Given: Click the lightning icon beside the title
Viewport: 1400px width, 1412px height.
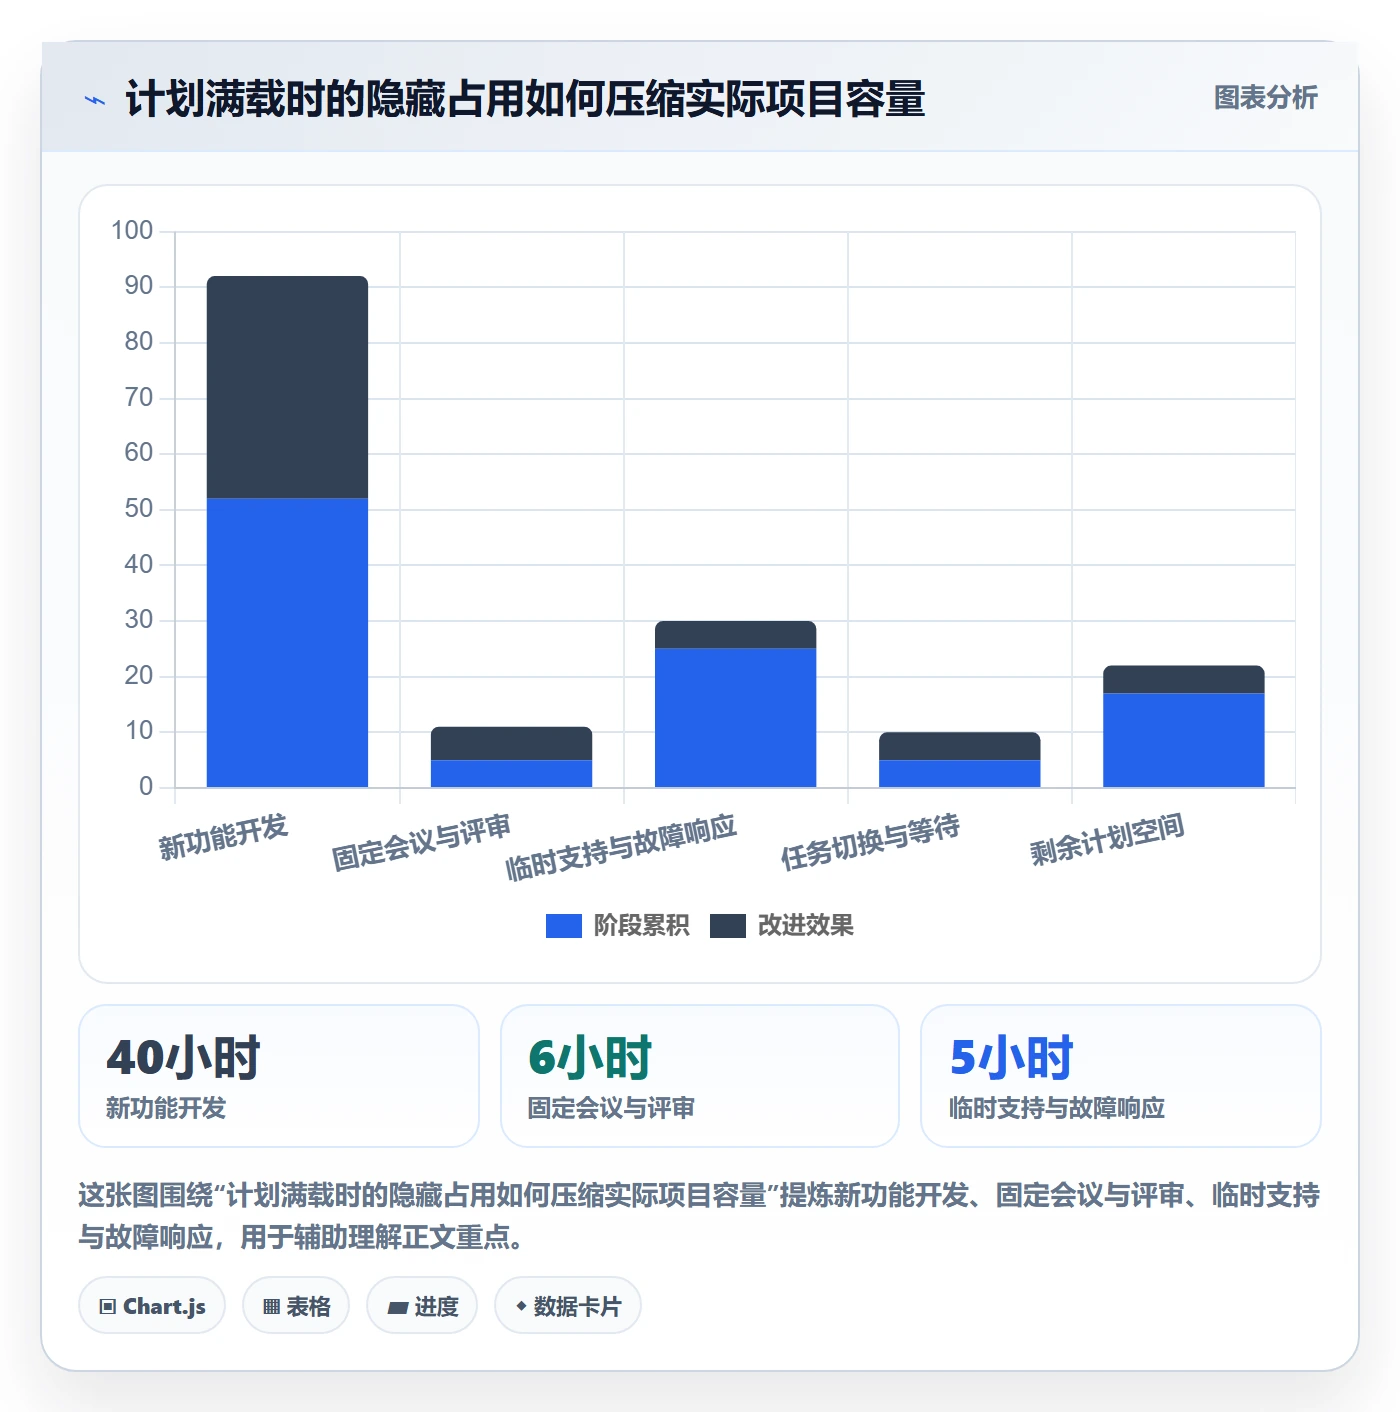Looking at the screenshot, I should (x=95, y=100).
